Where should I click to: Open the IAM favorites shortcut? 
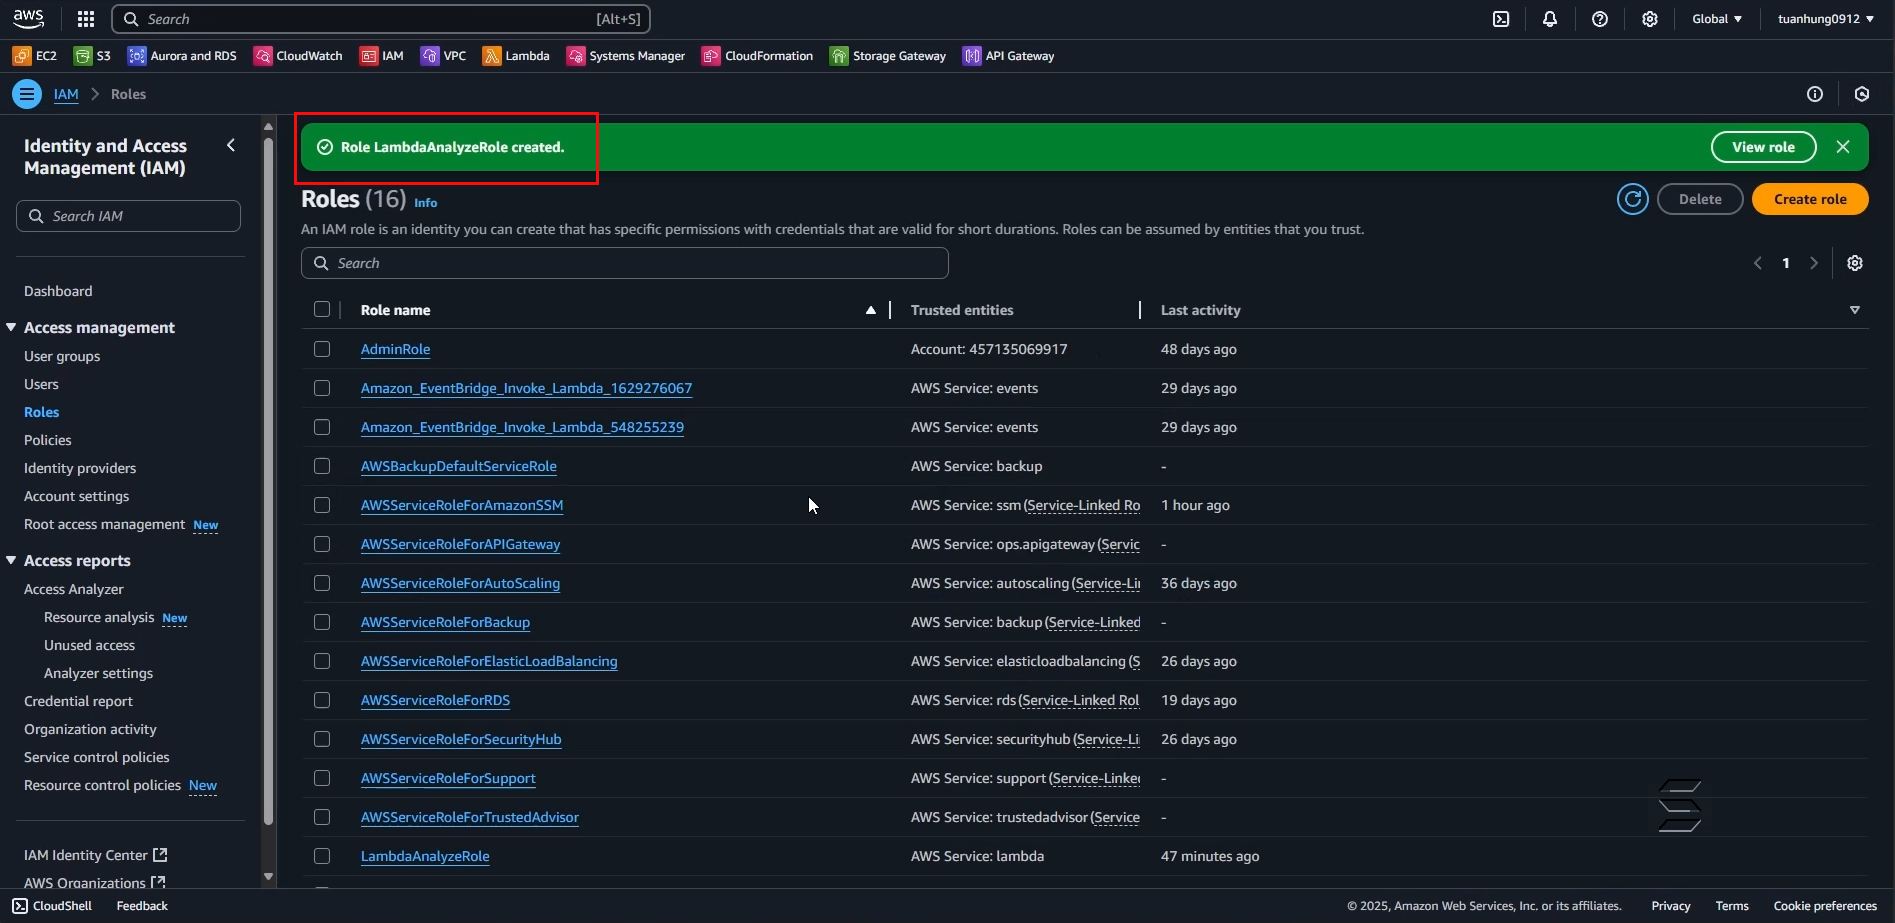[x=382, y=56]
